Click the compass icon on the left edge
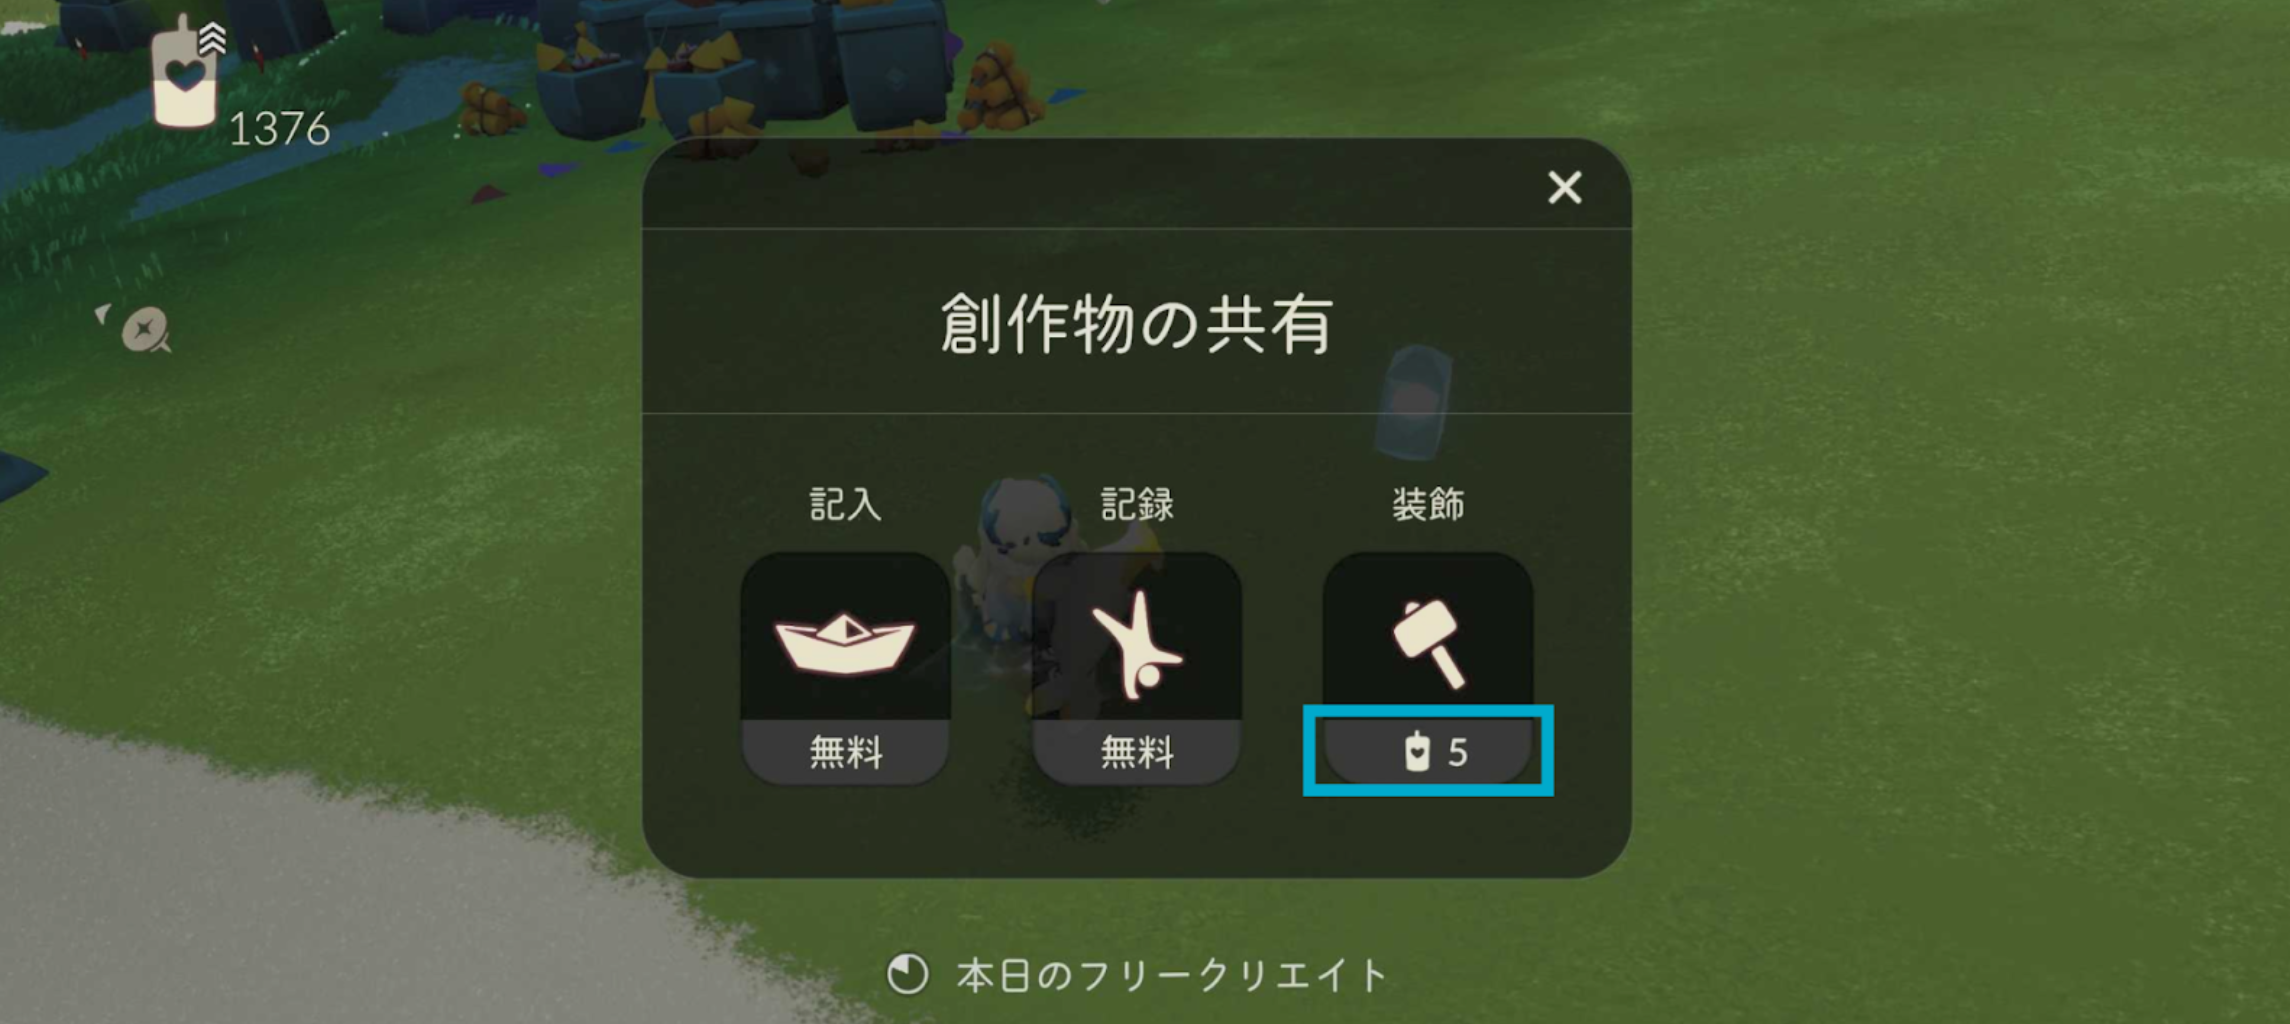Viewport: 2290px width, 1024px height. pyautogui.click(x=145, y=329)
